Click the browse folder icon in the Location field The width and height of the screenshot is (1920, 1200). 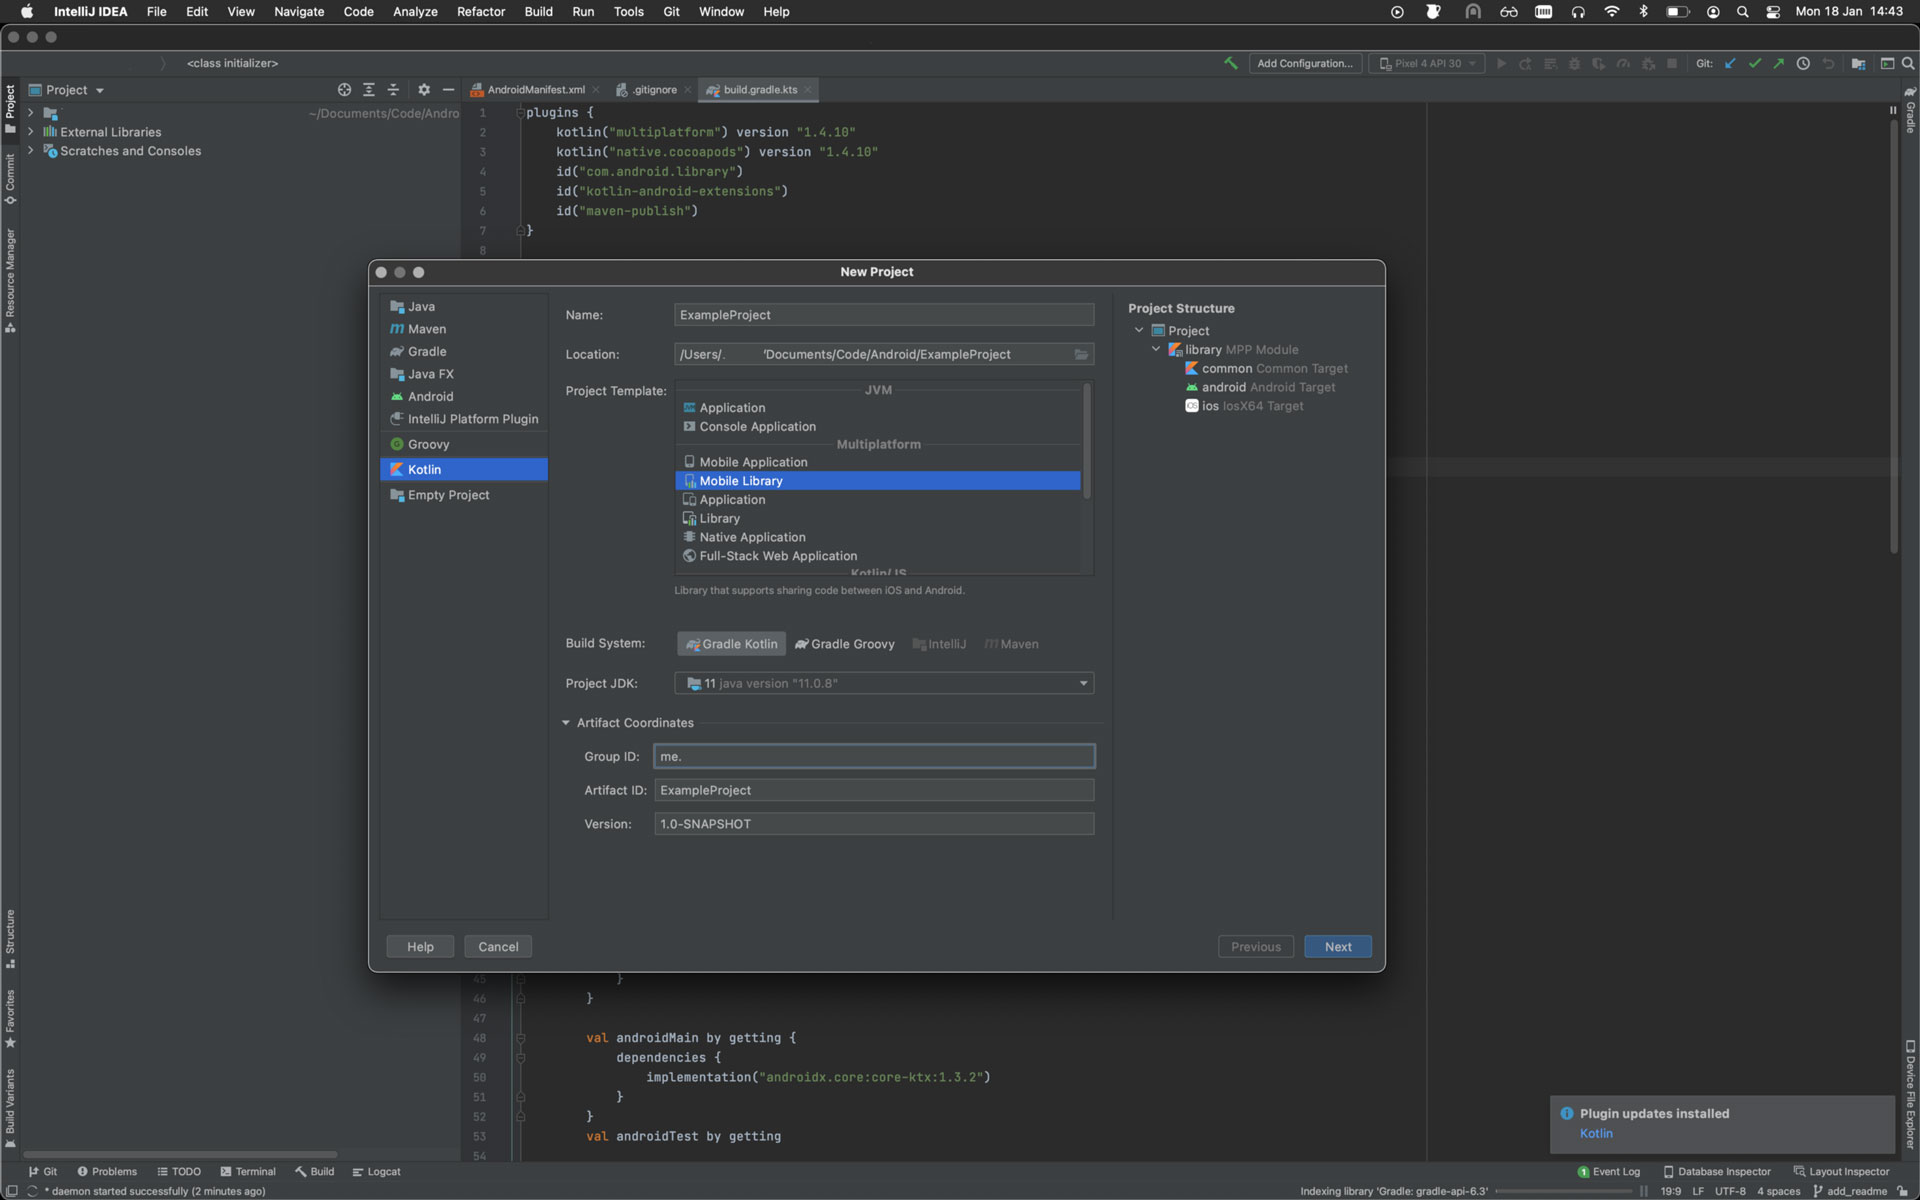(x=1081, y=355)
